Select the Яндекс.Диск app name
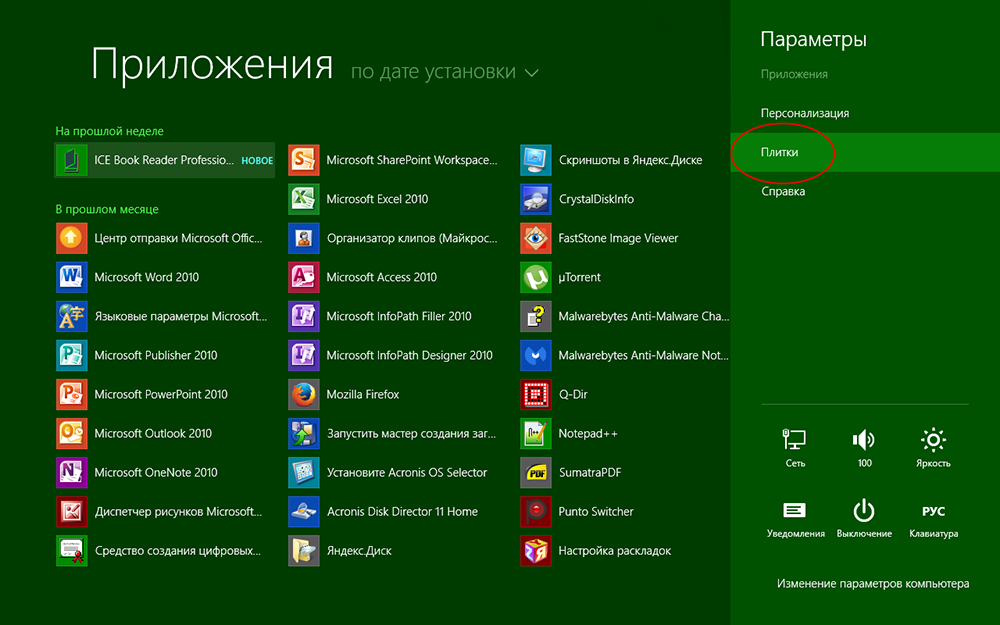This screenshot has height=625, width=1000. (359, 550)
